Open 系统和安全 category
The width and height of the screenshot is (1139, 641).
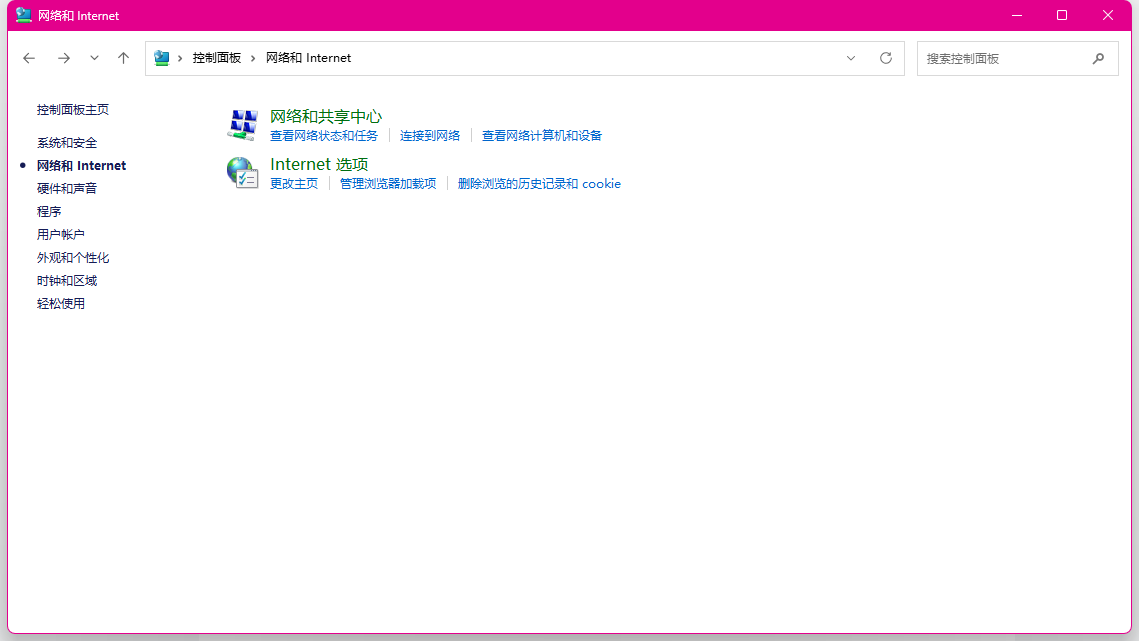point(67,143)
